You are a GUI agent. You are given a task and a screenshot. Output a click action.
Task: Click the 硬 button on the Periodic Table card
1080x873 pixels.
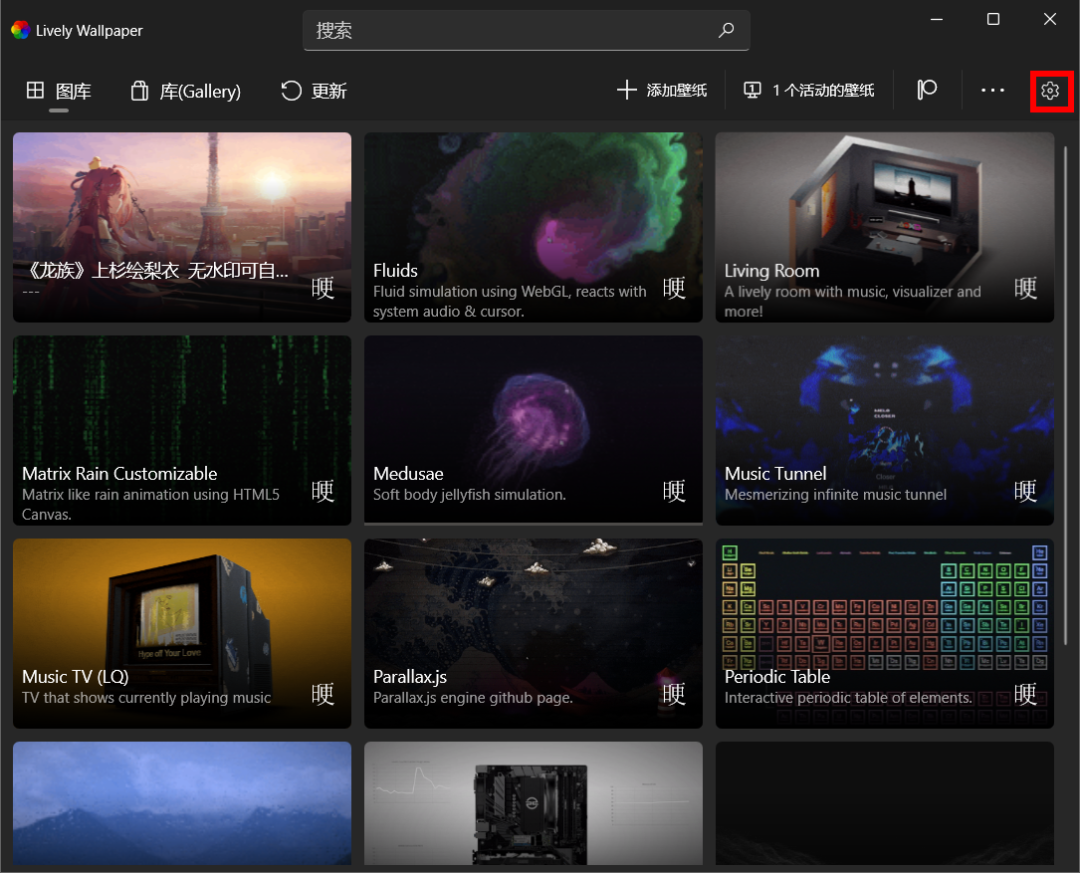point(1025,694)
